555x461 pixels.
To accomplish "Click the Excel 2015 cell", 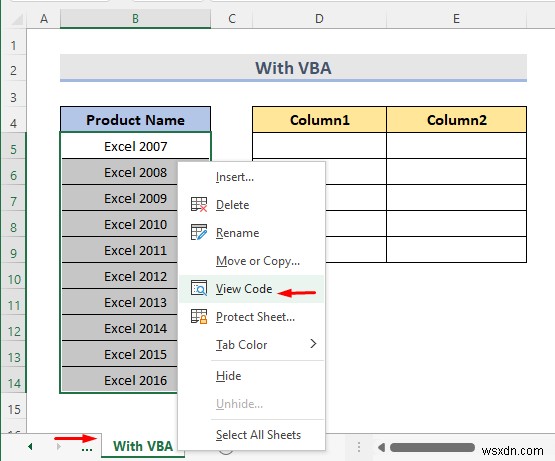I will (x=119, y=353).
